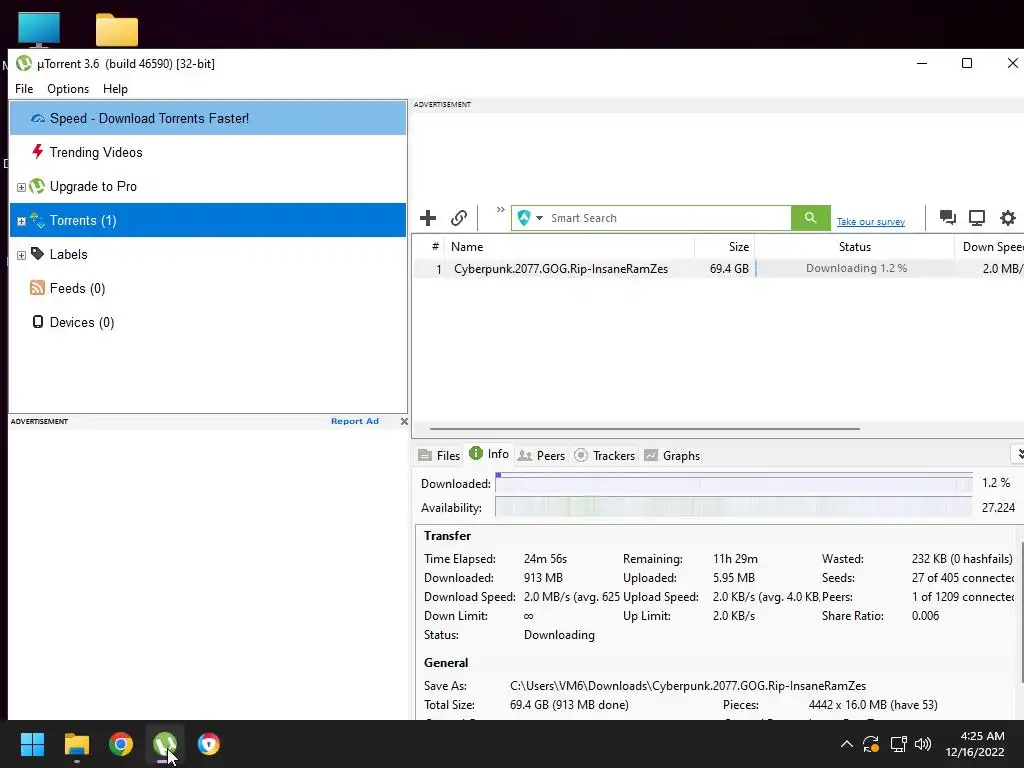Click the network tray icon
This screenshot has width=1024, height=768.
(899, 744)
